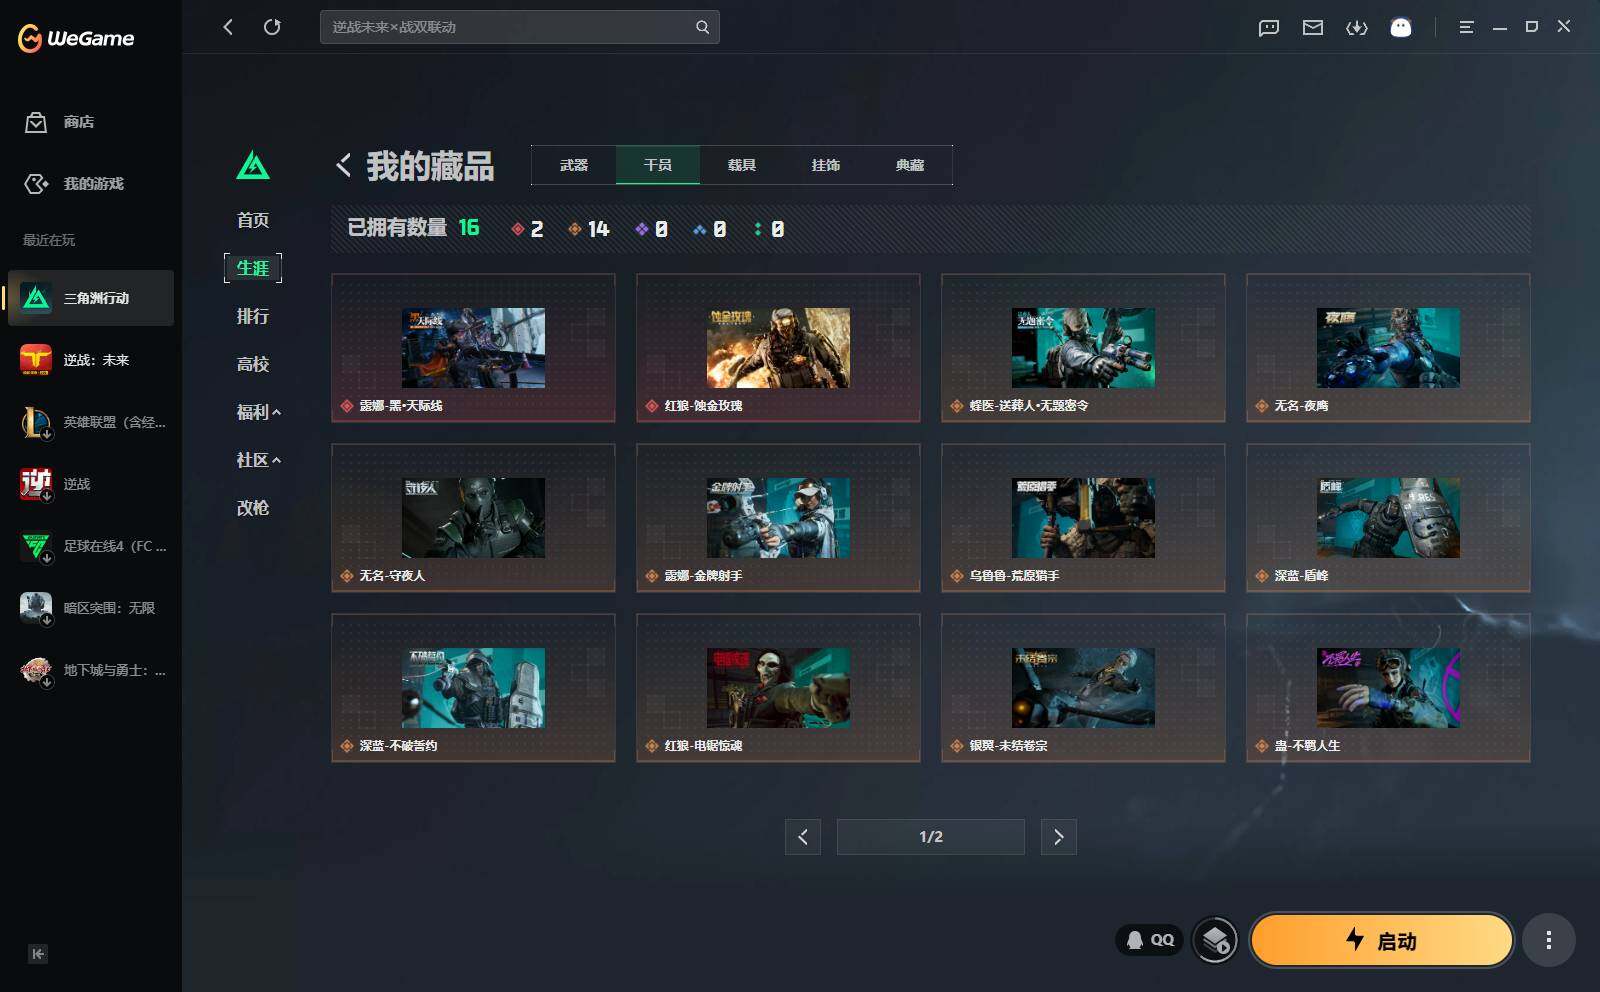This screenshot has height=992, width=1600.
Task: Return from 我的藏品 using the back chevron
Action: coord(343,165)
